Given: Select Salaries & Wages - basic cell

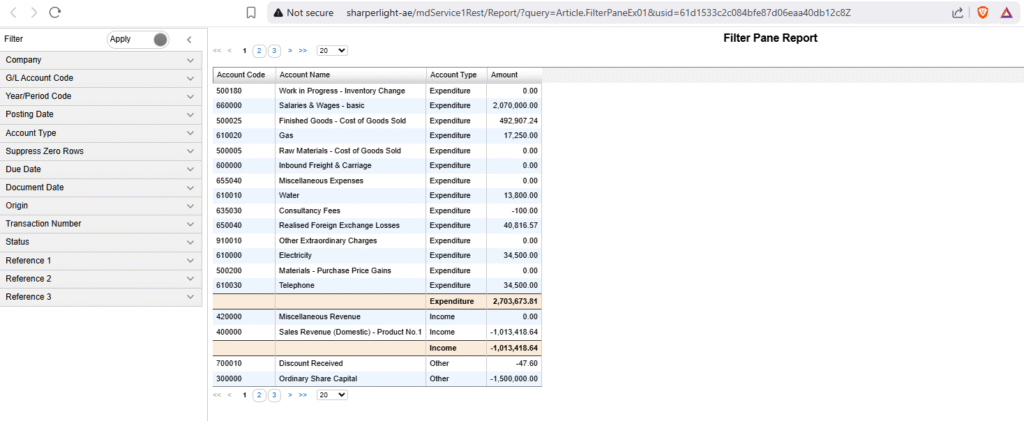Looking at the screenshot, I should (x=351, y=106).
